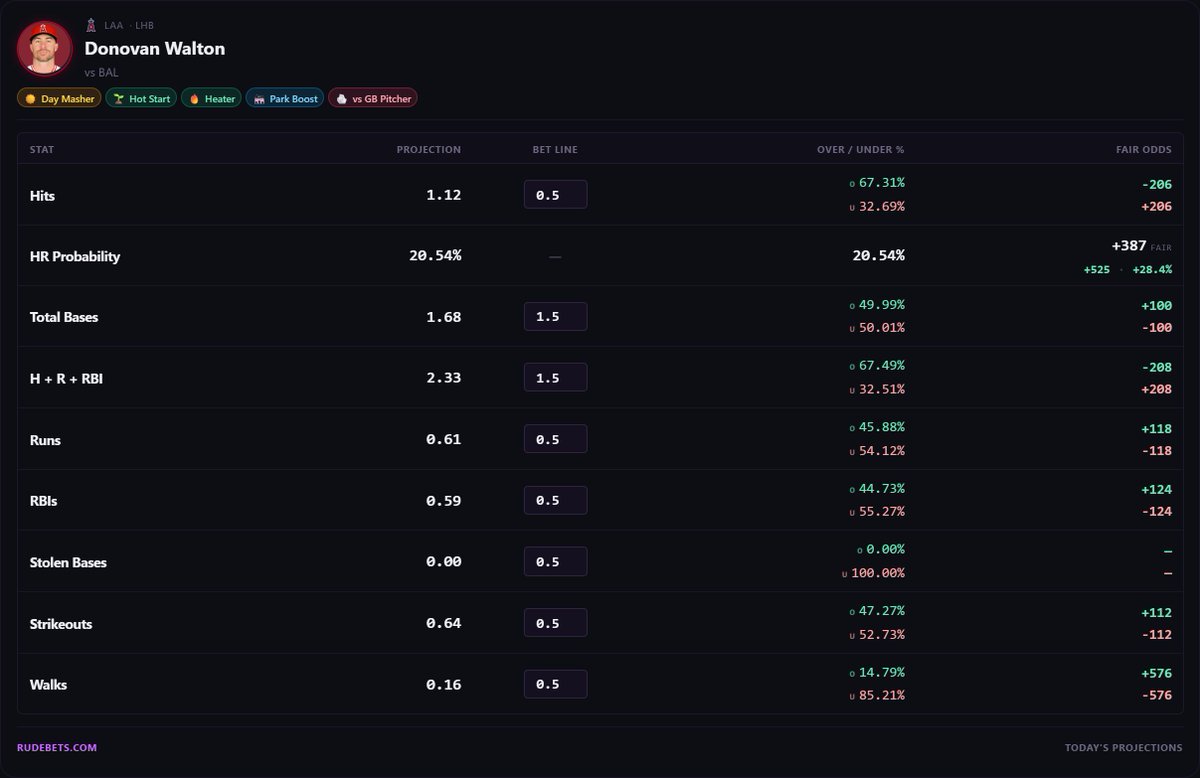Click the Strikeouts projection 0.64
The image size is (1200, 778).
coord(444,623)
